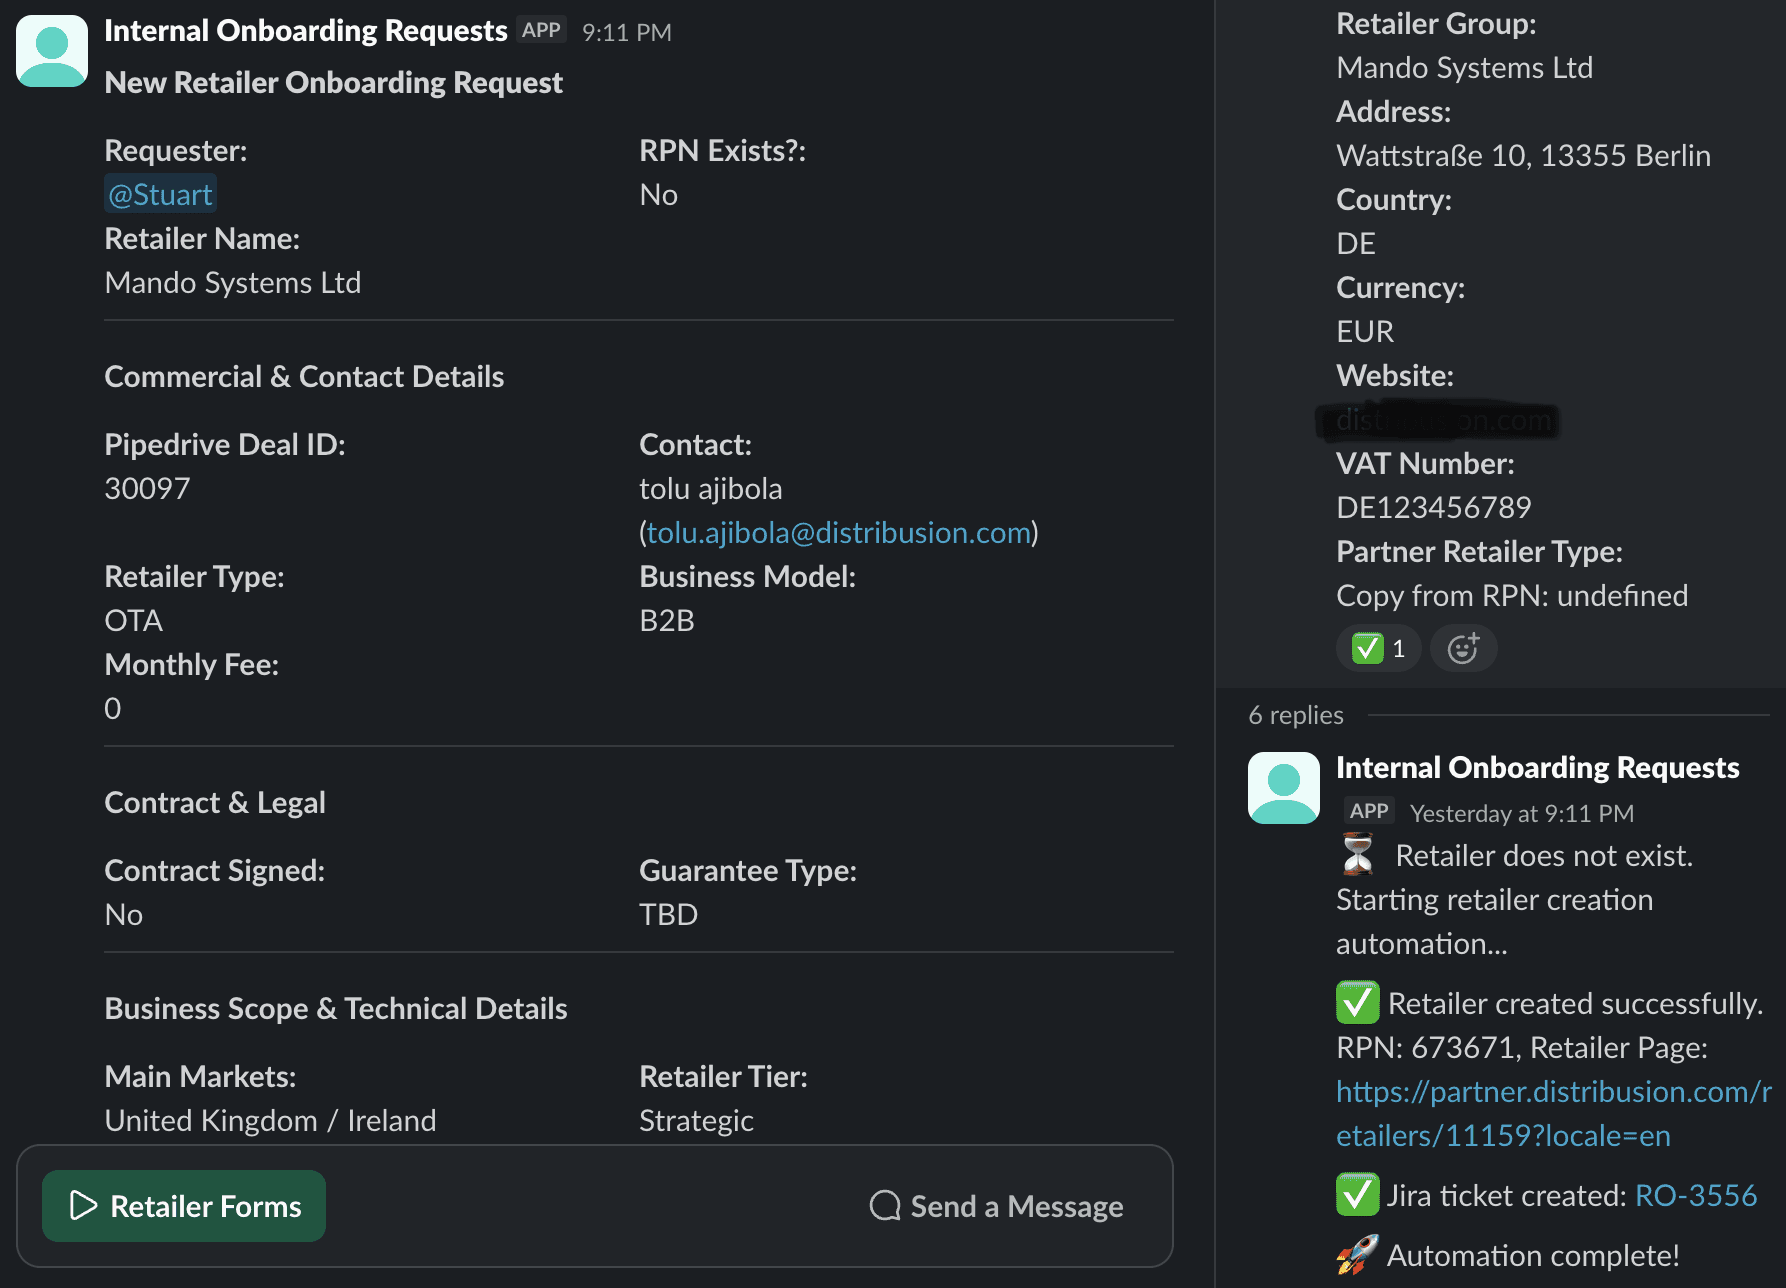
Task: Click the @Stuart mention
Action: 160,193
